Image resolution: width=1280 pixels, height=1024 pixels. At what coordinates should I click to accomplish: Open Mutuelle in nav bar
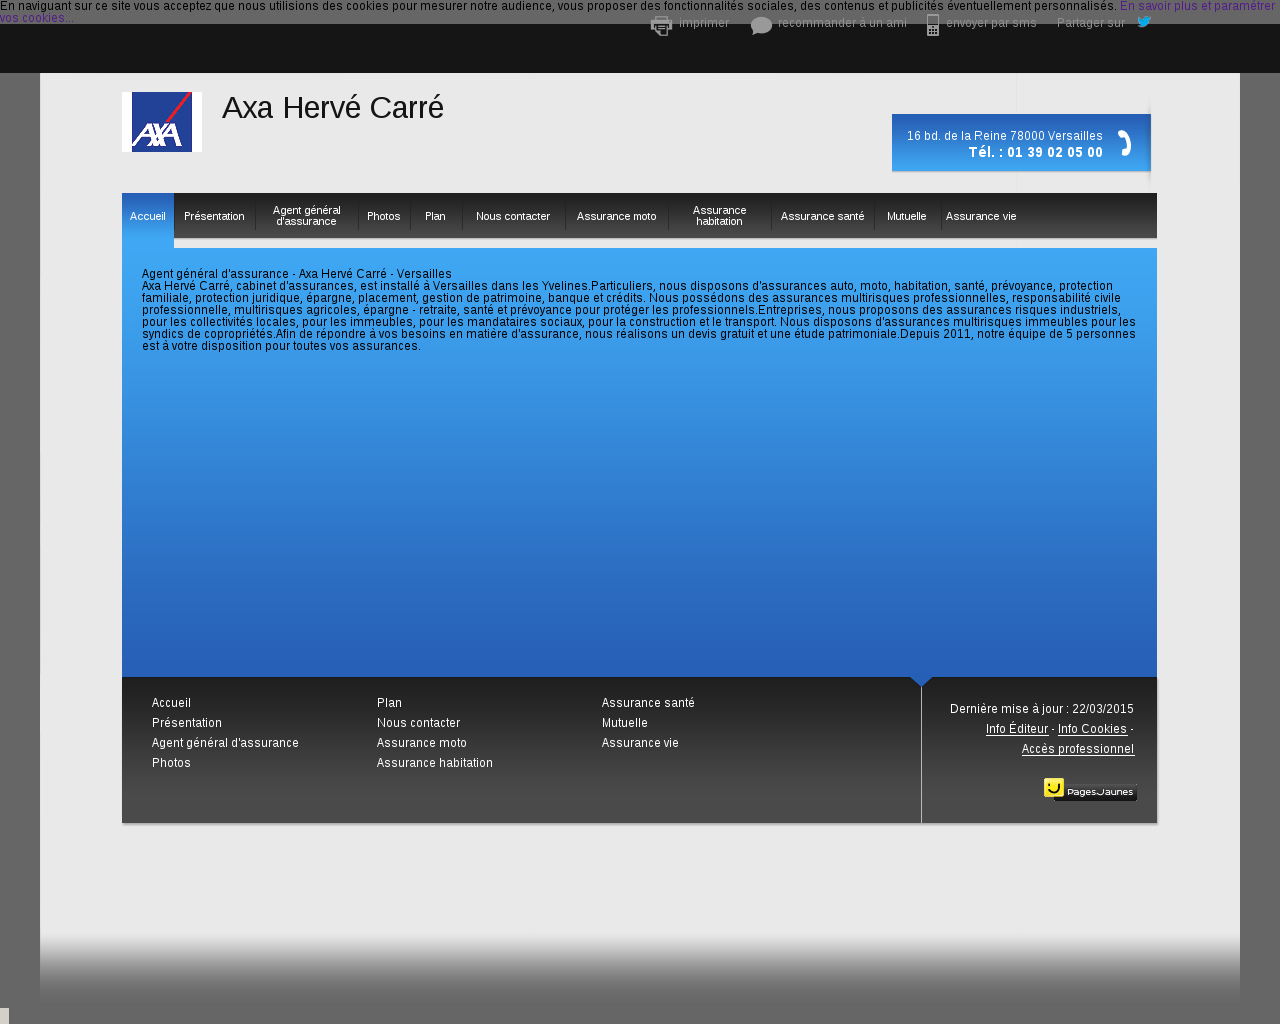click(x=906, y=216)
